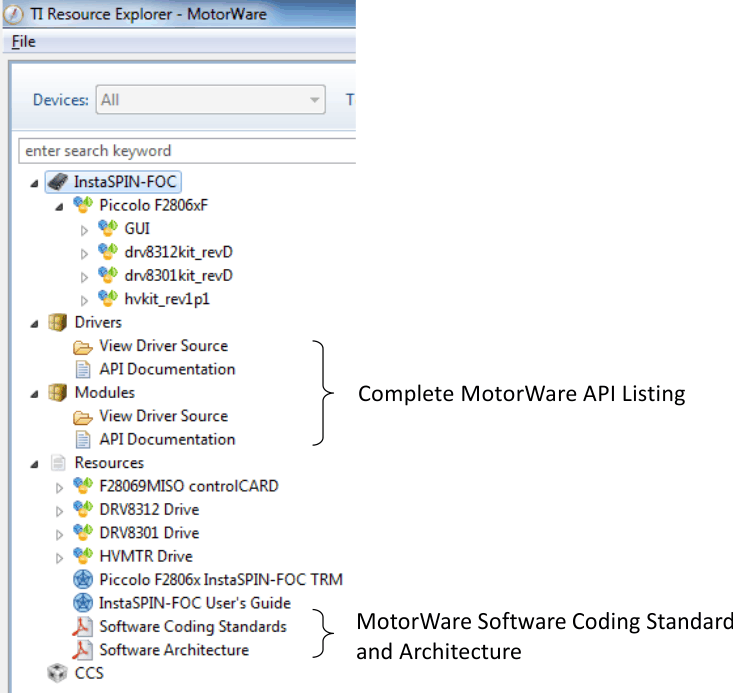Click the CCS cube icon
Screen dimensions: 733x693
tap(58, 673)
